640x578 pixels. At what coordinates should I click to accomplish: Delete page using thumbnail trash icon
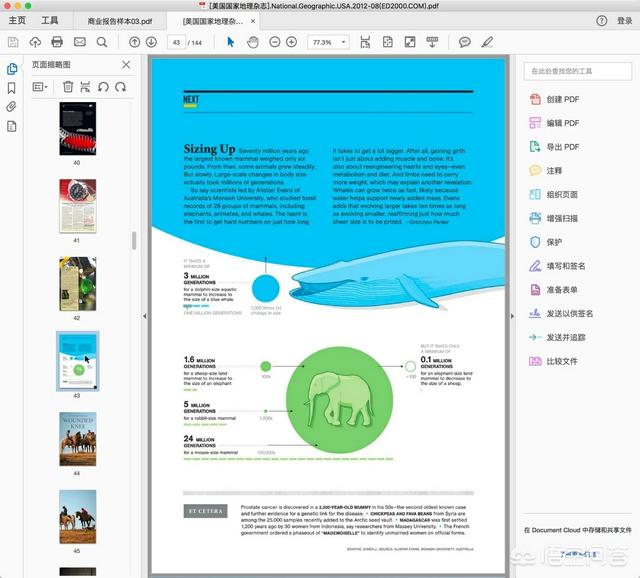click(68, 87)
